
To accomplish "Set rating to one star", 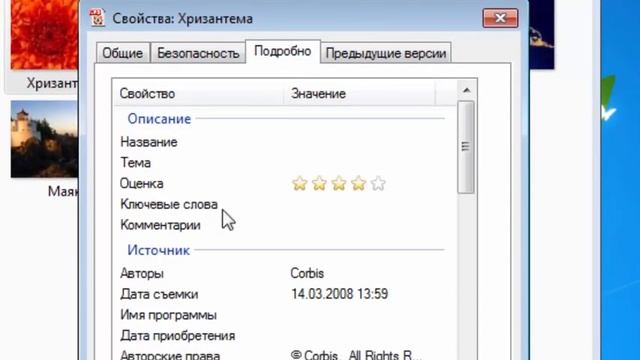I will [x=300, y=183].
